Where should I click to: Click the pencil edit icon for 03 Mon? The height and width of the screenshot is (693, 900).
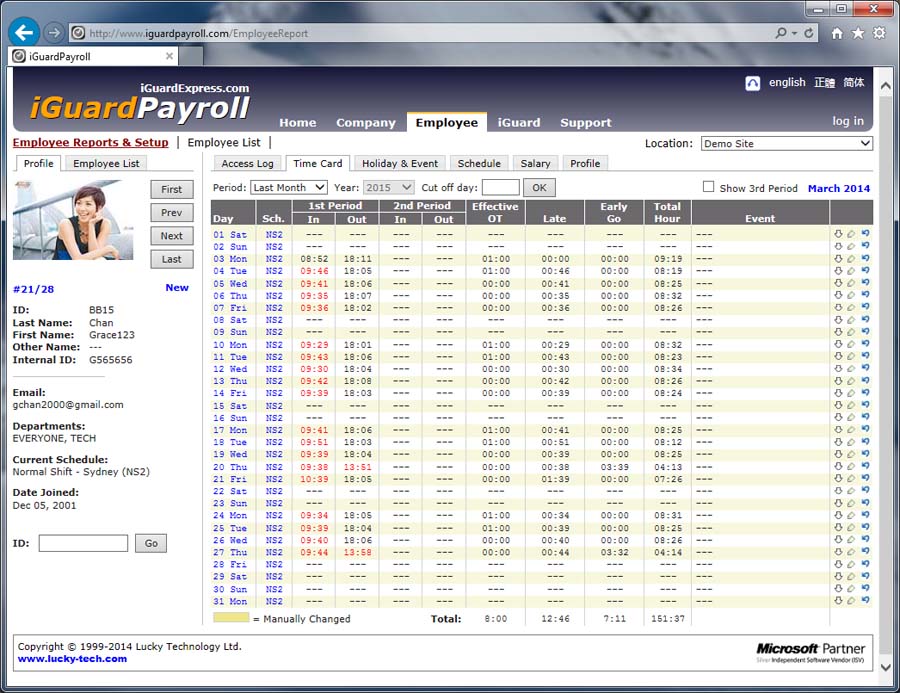click(851, 259)
